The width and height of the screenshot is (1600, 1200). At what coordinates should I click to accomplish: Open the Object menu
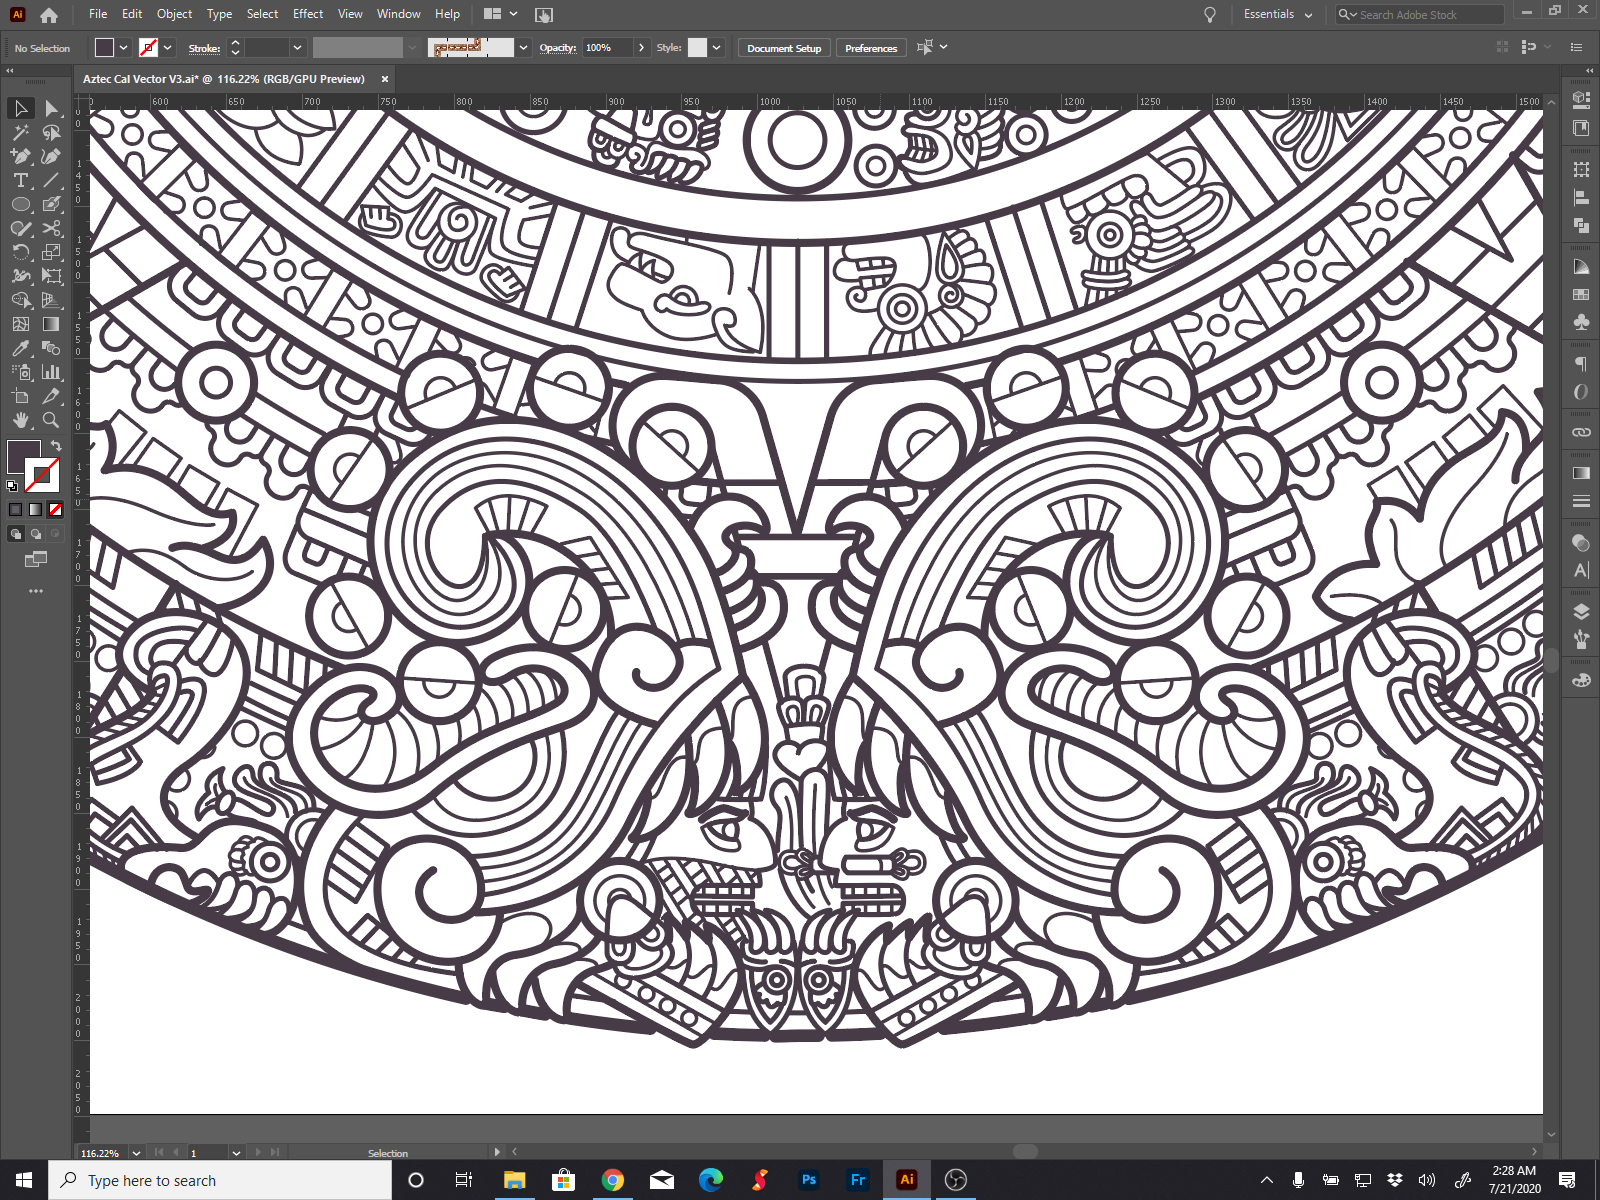pyautogui.click(x=174, y=14)
